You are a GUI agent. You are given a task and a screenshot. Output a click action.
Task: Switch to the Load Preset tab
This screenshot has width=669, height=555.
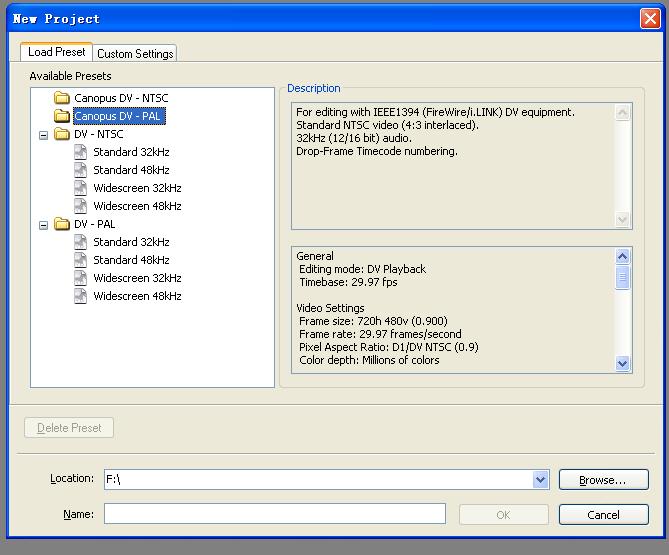56,52
